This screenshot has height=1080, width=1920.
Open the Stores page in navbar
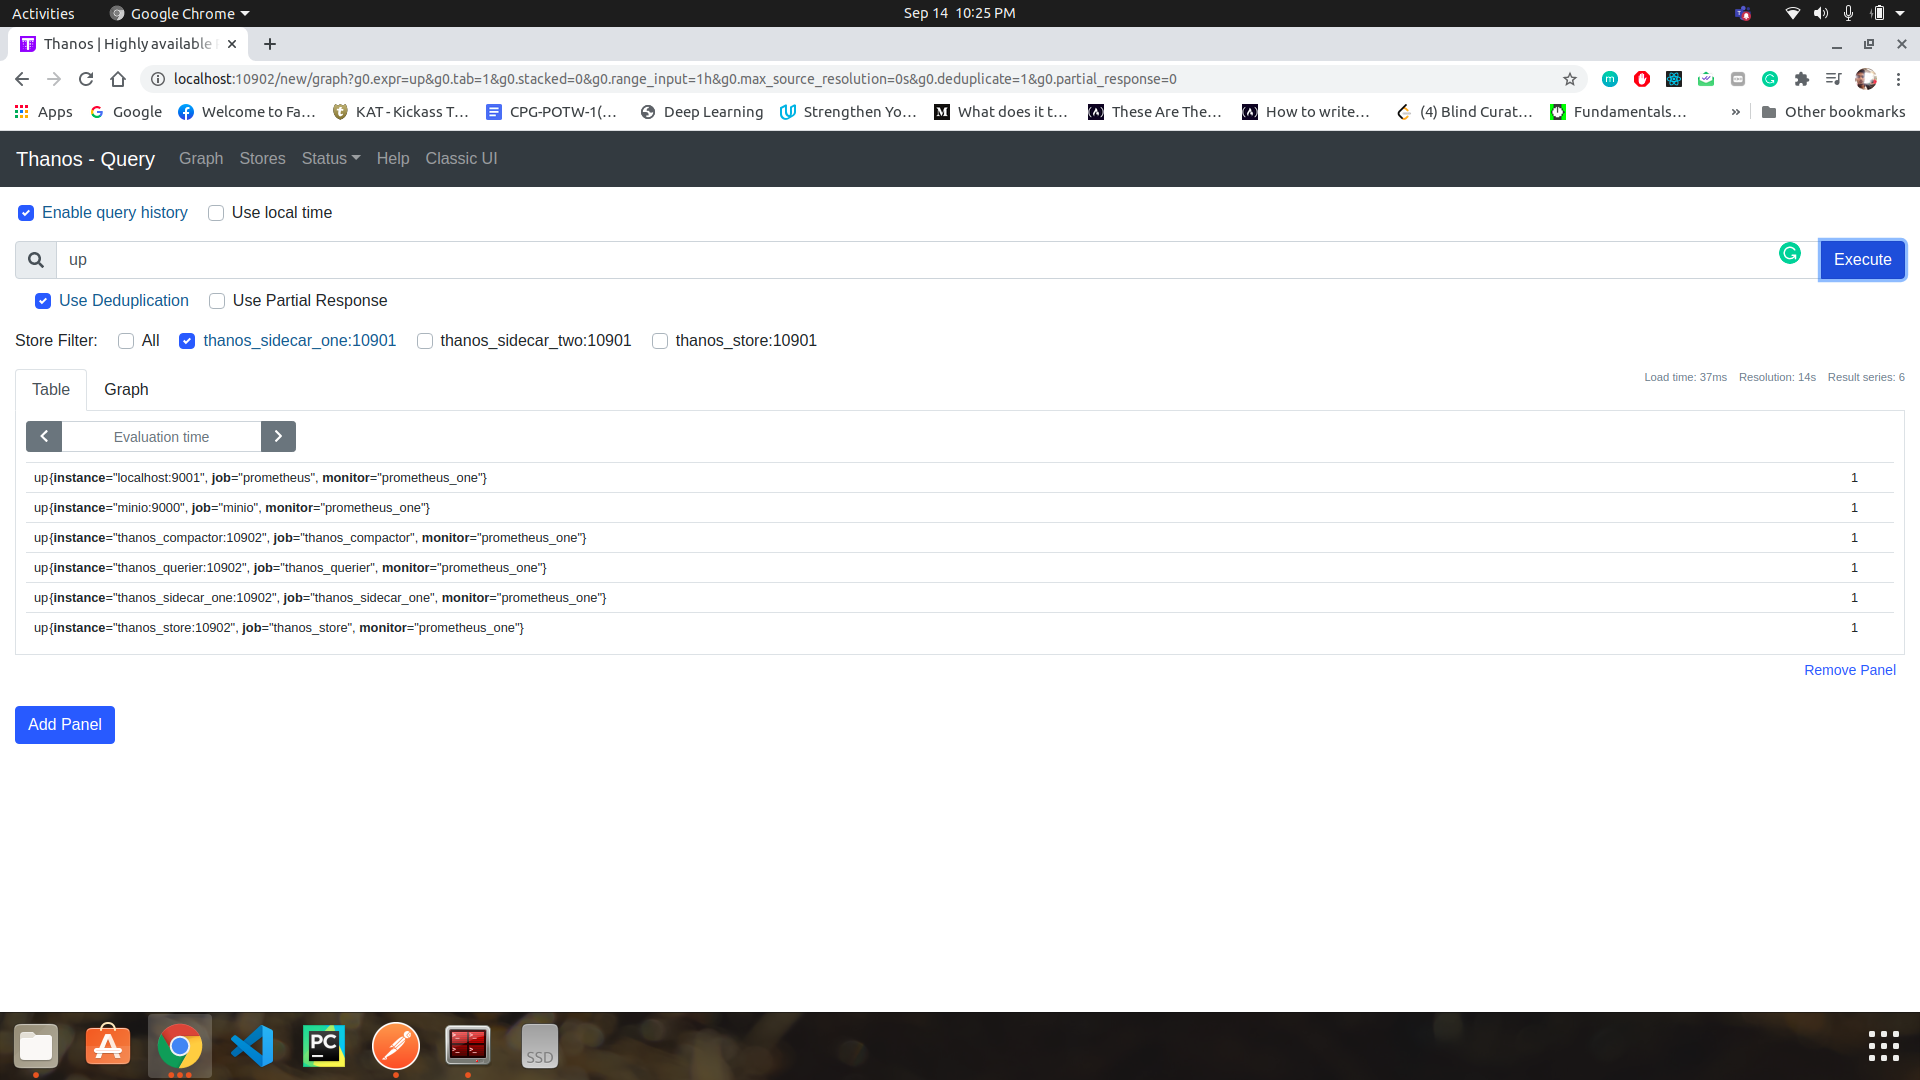262,159
